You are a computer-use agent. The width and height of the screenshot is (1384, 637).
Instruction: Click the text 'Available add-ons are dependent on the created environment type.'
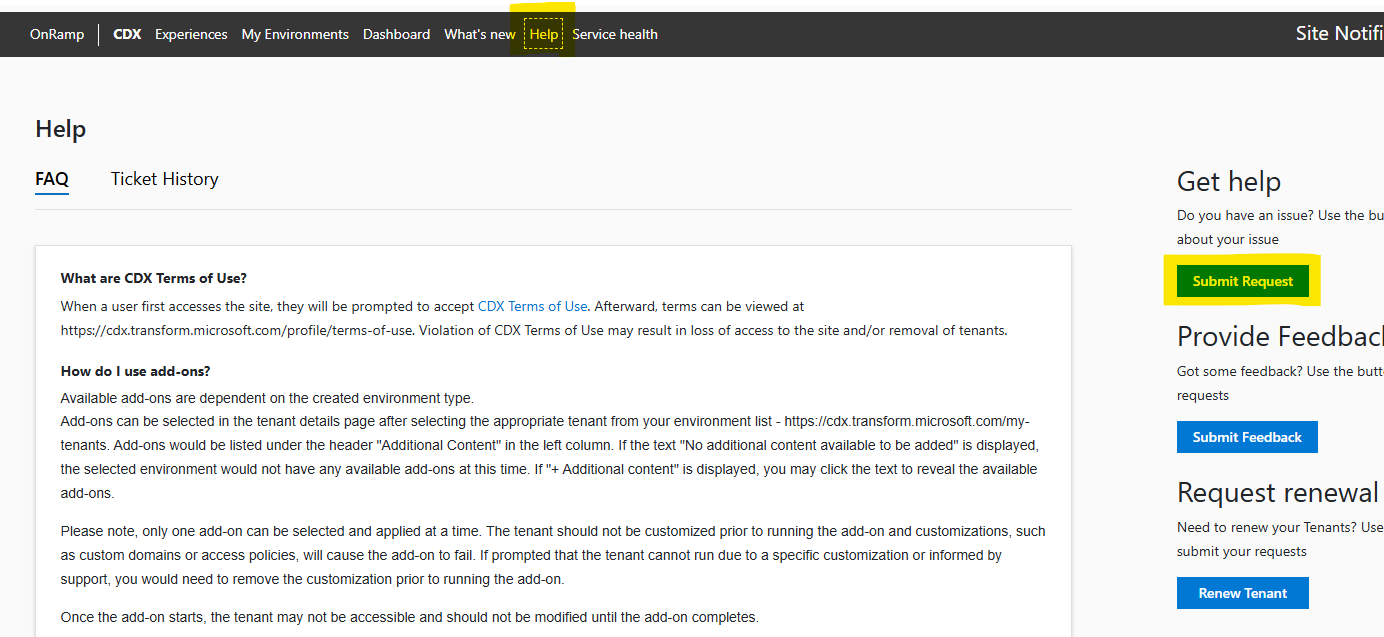267,397
